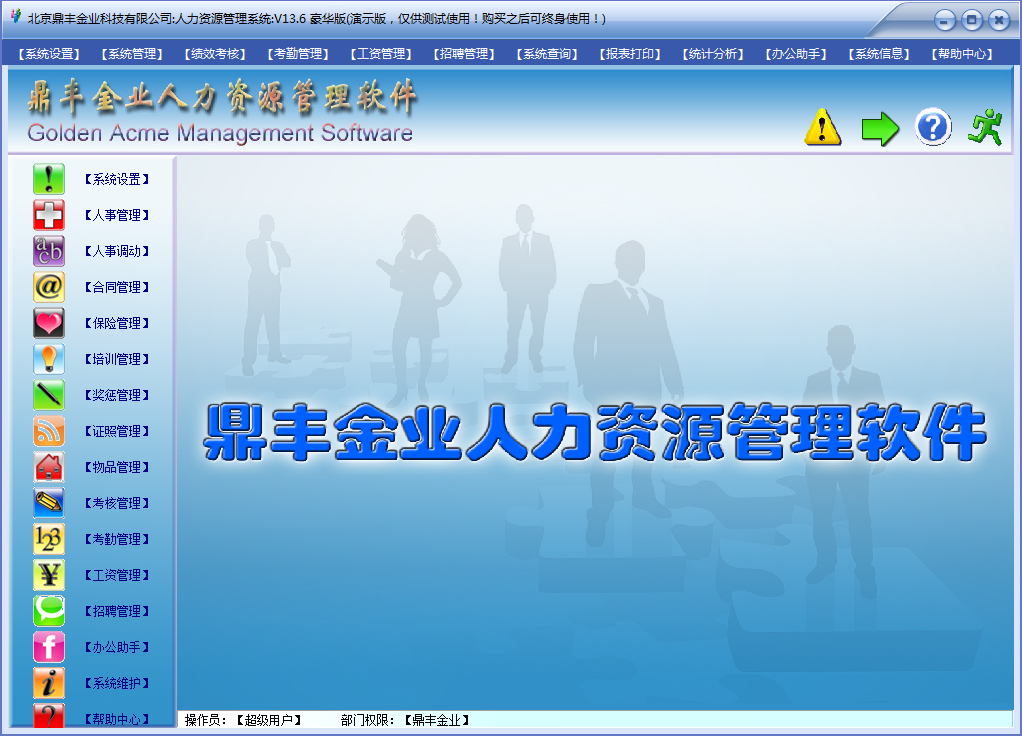Select 【系统维护】 in the sidebar

tap(117, 683)
